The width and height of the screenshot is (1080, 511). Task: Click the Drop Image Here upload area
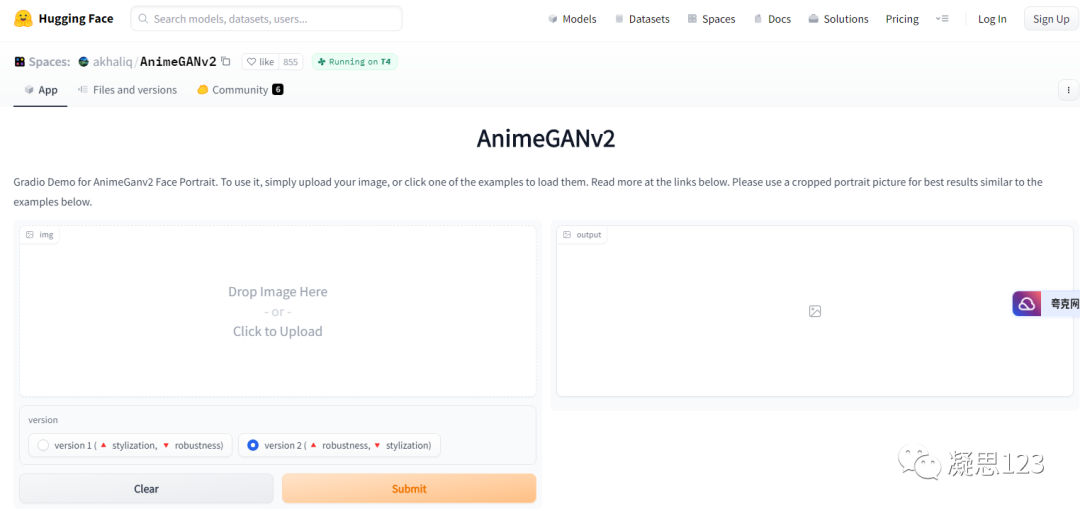[x=278, y=311]
